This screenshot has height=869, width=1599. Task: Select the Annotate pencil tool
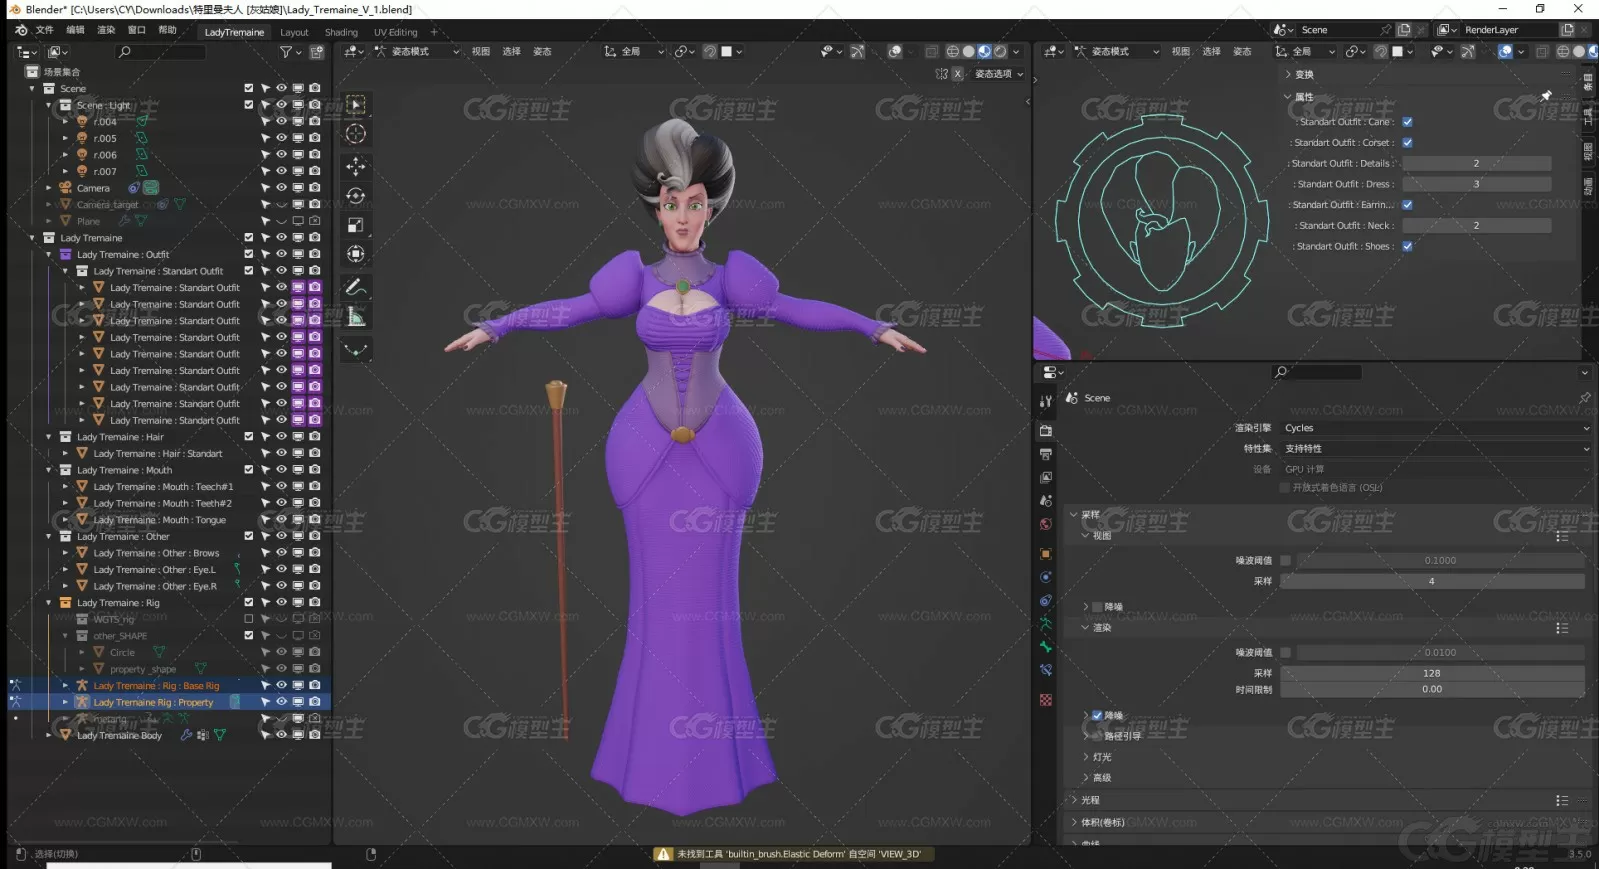point(356,287)
